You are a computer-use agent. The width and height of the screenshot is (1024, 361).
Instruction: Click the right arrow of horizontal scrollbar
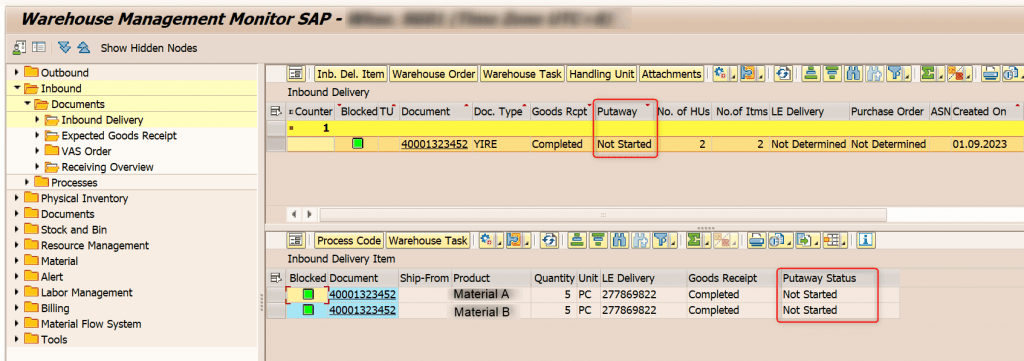tap(309, 214)
